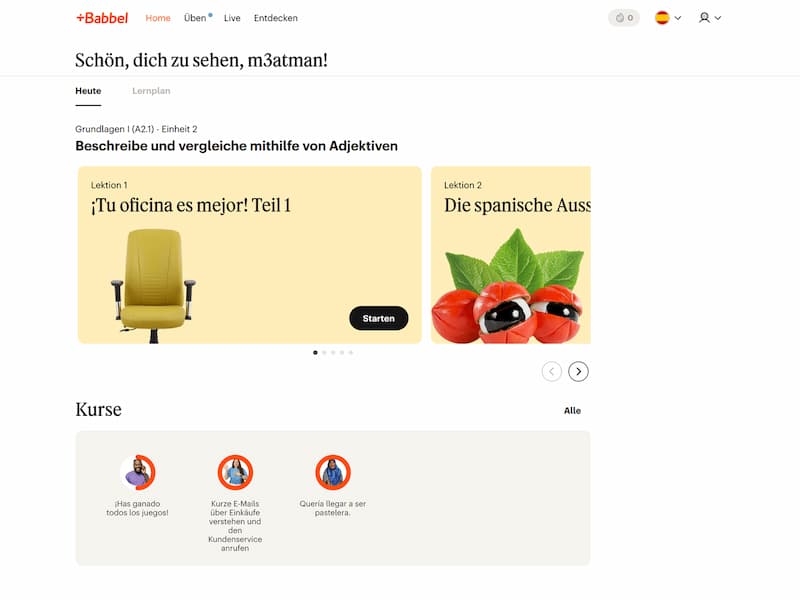800x600 pixels.
Task: Click the Babbel logo
Action: 102,18
